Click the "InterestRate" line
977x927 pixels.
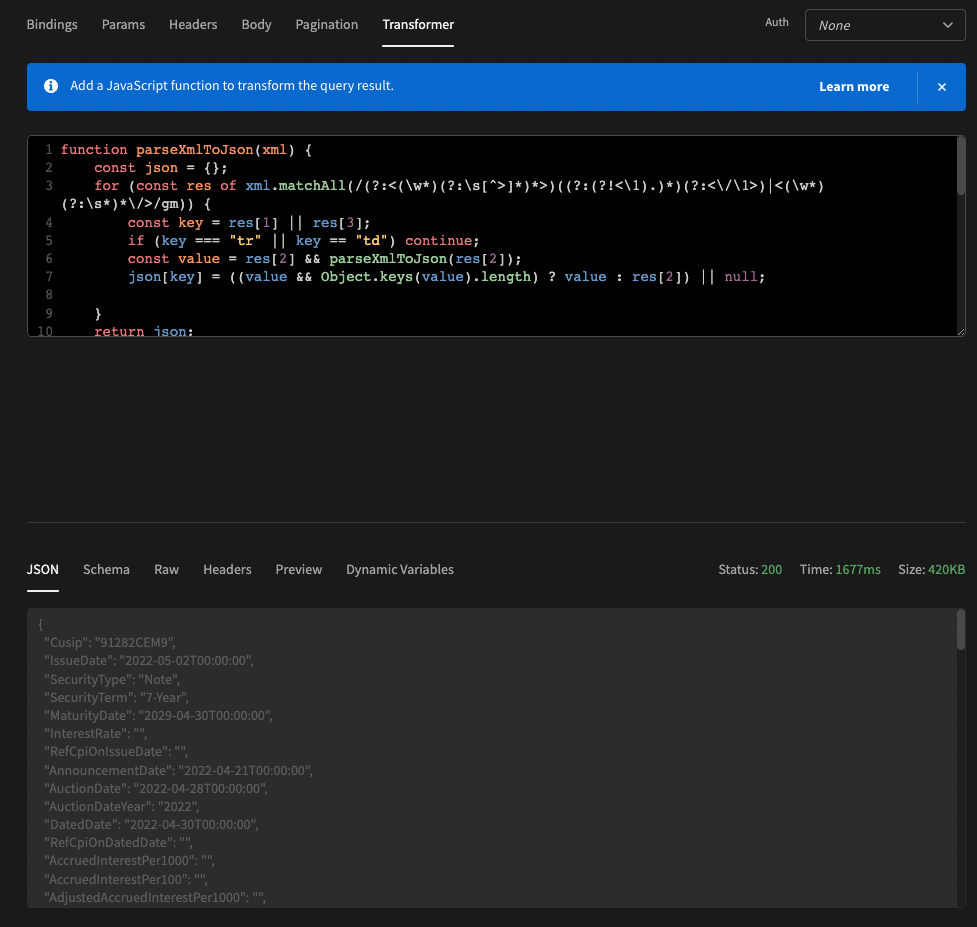click(95, 733)
